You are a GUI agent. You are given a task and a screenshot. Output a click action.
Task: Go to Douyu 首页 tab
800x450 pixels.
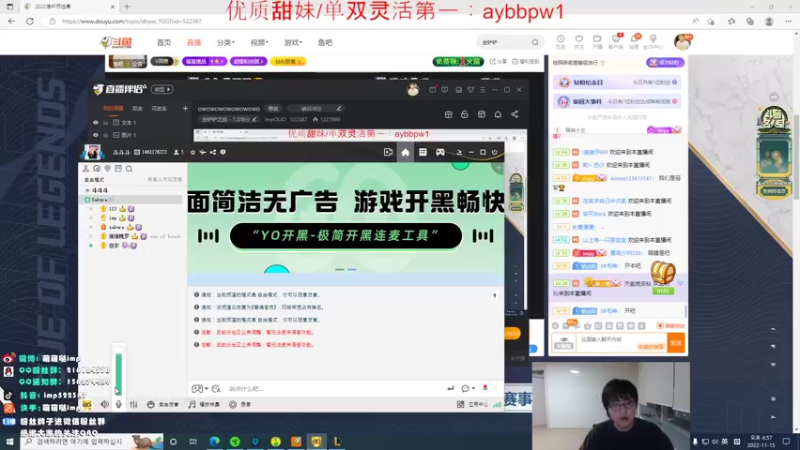point(164,42)
